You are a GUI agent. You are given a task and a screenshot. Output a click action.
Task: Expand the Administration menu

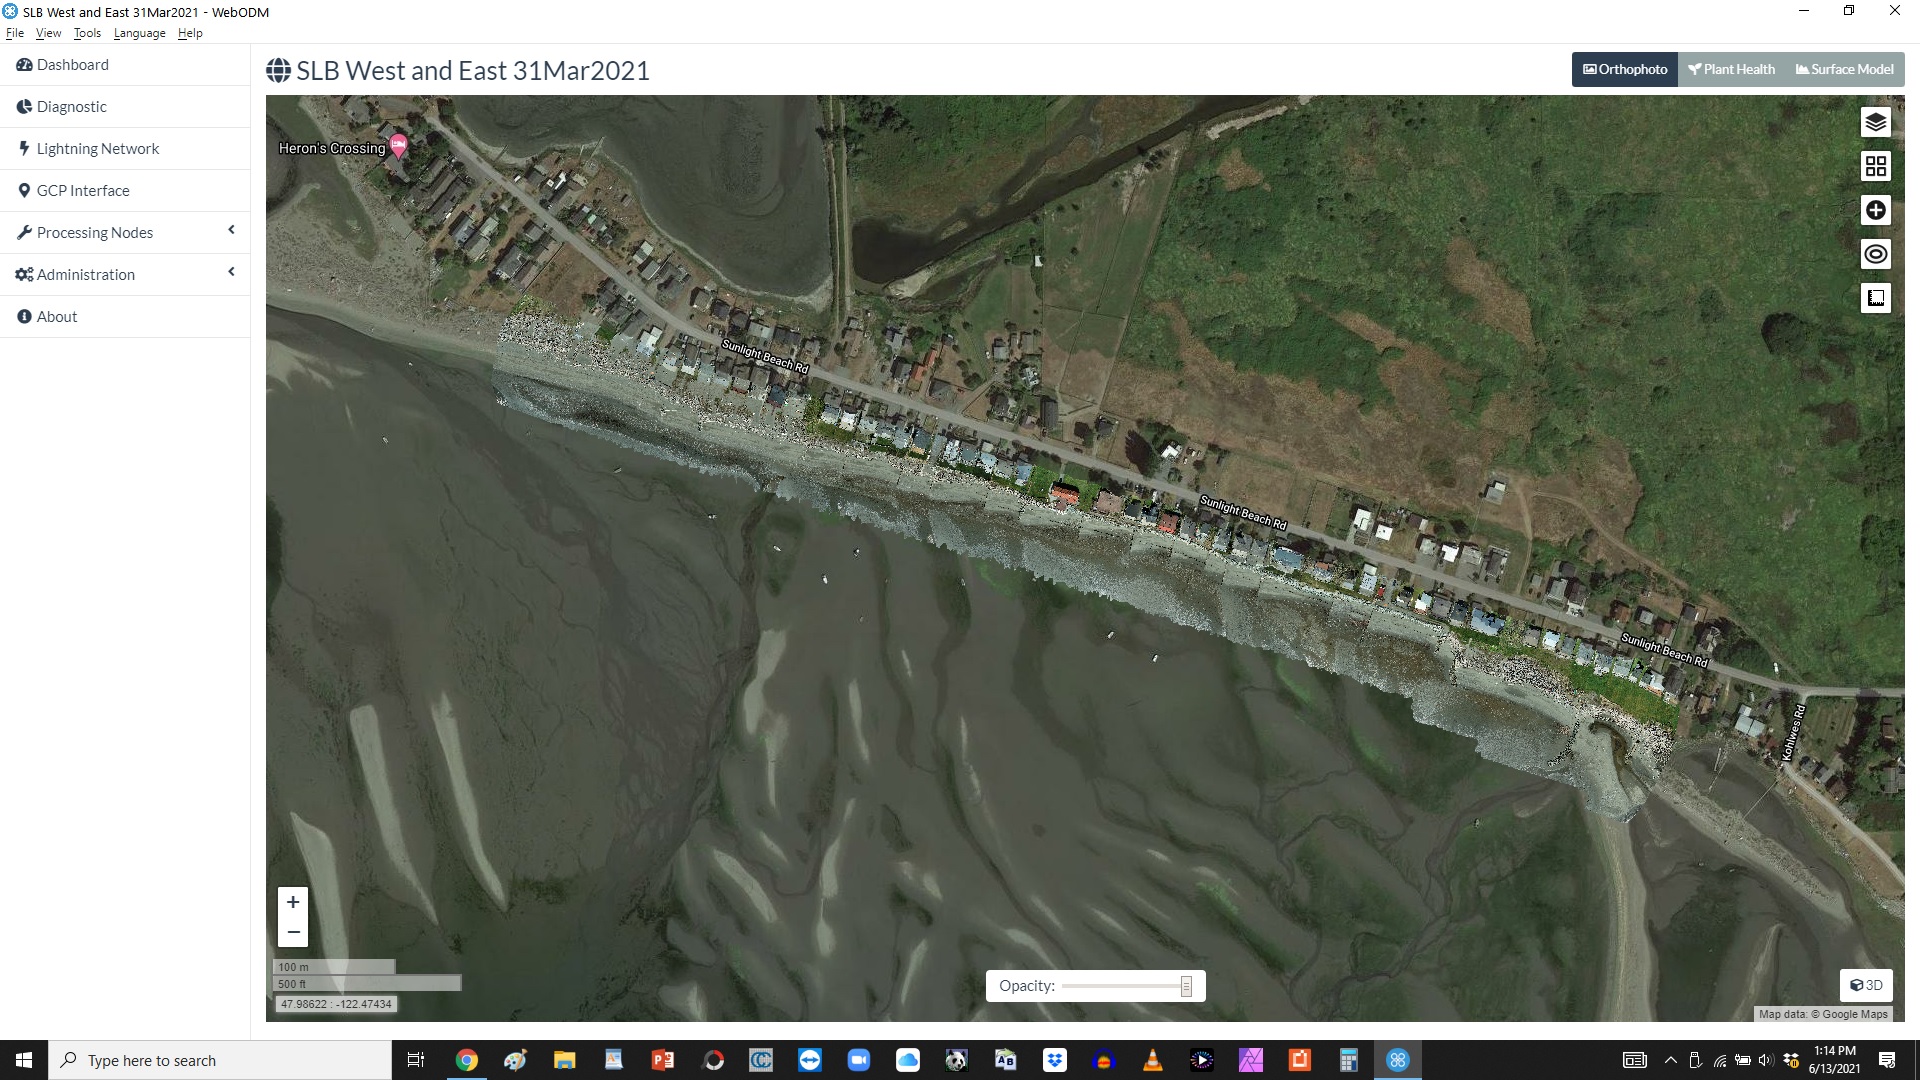pos(230,272)
